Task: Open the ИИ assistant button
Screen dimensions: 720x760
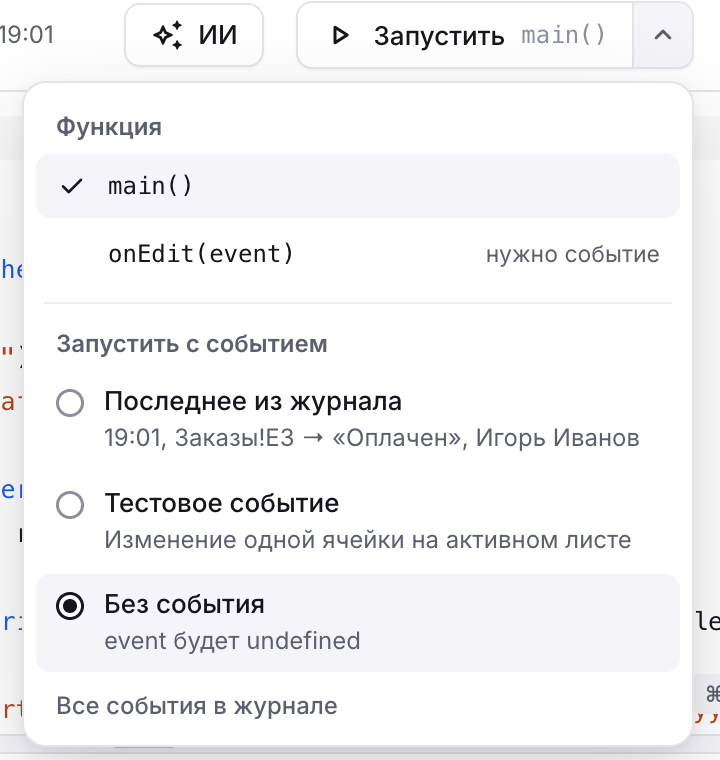Action: tap(194, 35)
